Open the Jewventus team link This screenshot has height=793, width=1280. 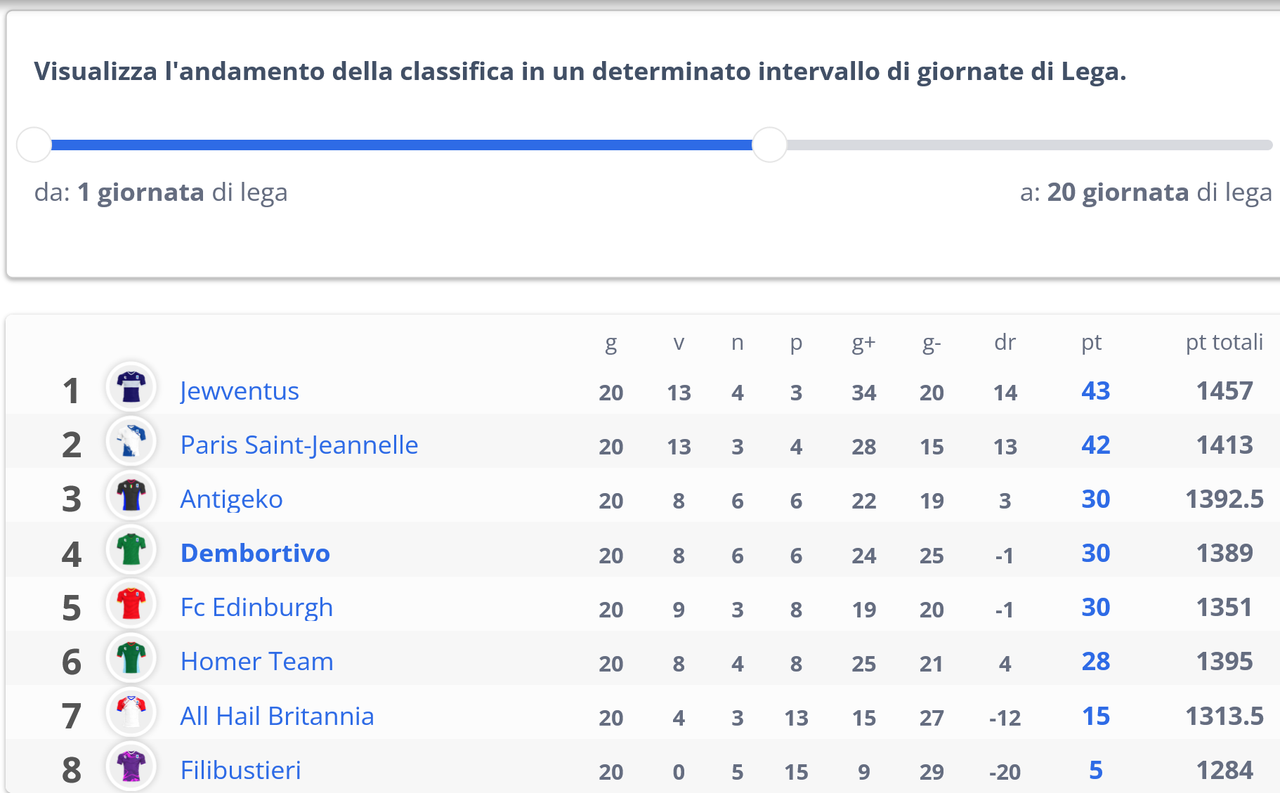(x=239, y=391)
